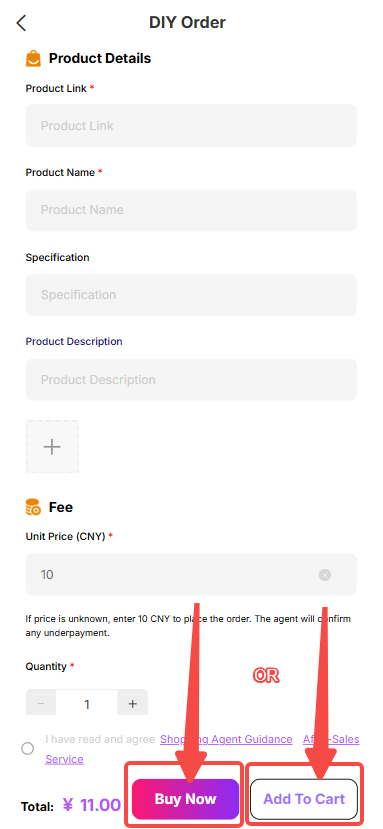Click the coin stack Fee icon
This screenshot has width=383, height=829.
[33, 507]
